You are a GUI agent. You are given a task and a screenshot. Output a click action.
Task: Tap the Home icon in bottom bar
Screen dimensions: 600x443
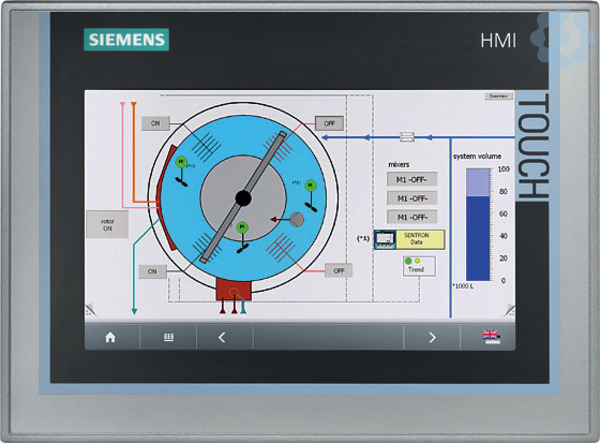110,337
